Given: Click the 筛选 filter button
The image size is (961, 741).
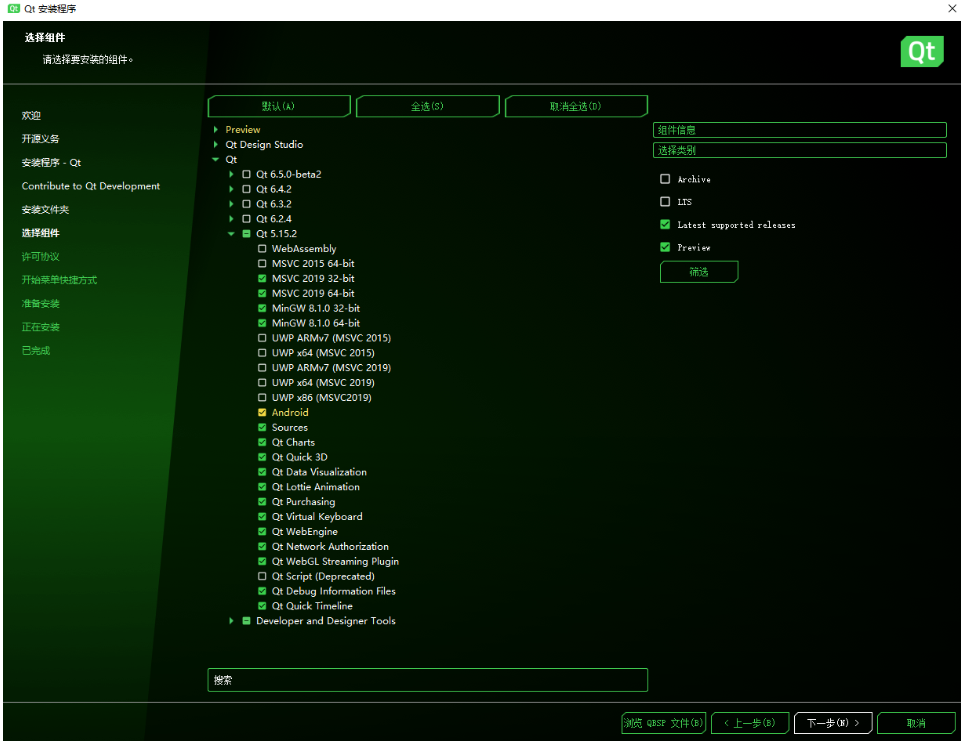Looking at the screenshot, I should [x=699, y=272].
